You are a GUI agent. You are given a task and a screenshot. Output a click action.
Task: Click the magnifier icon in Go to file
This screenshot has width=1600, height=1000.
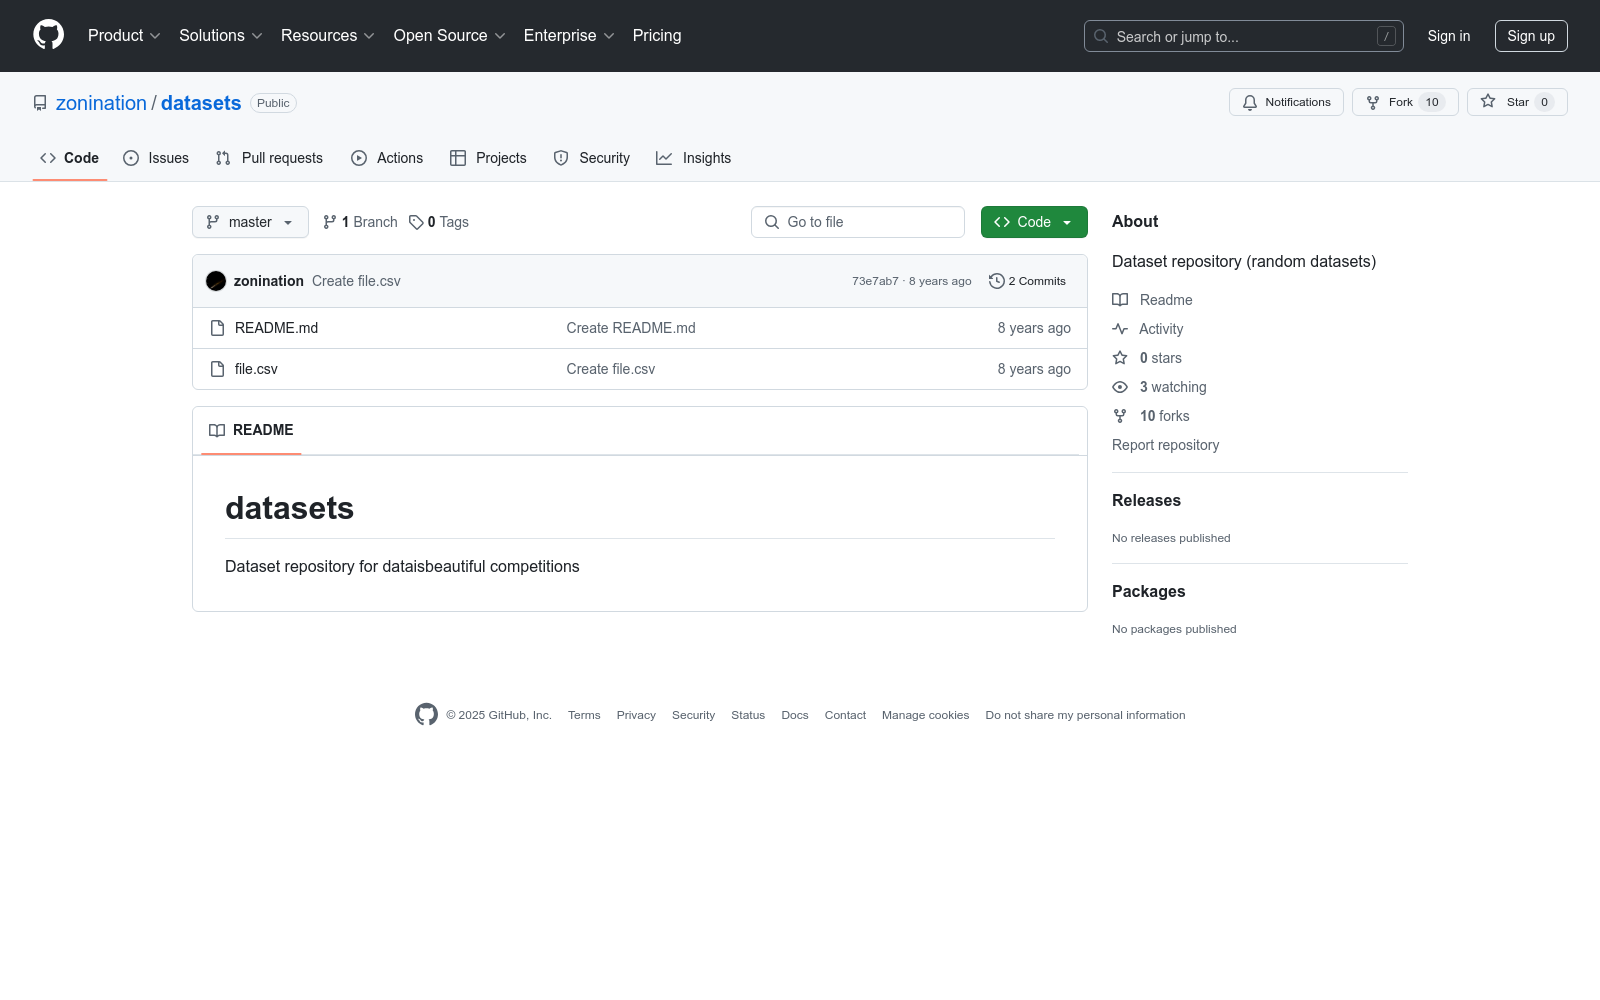tap(772, 222)
